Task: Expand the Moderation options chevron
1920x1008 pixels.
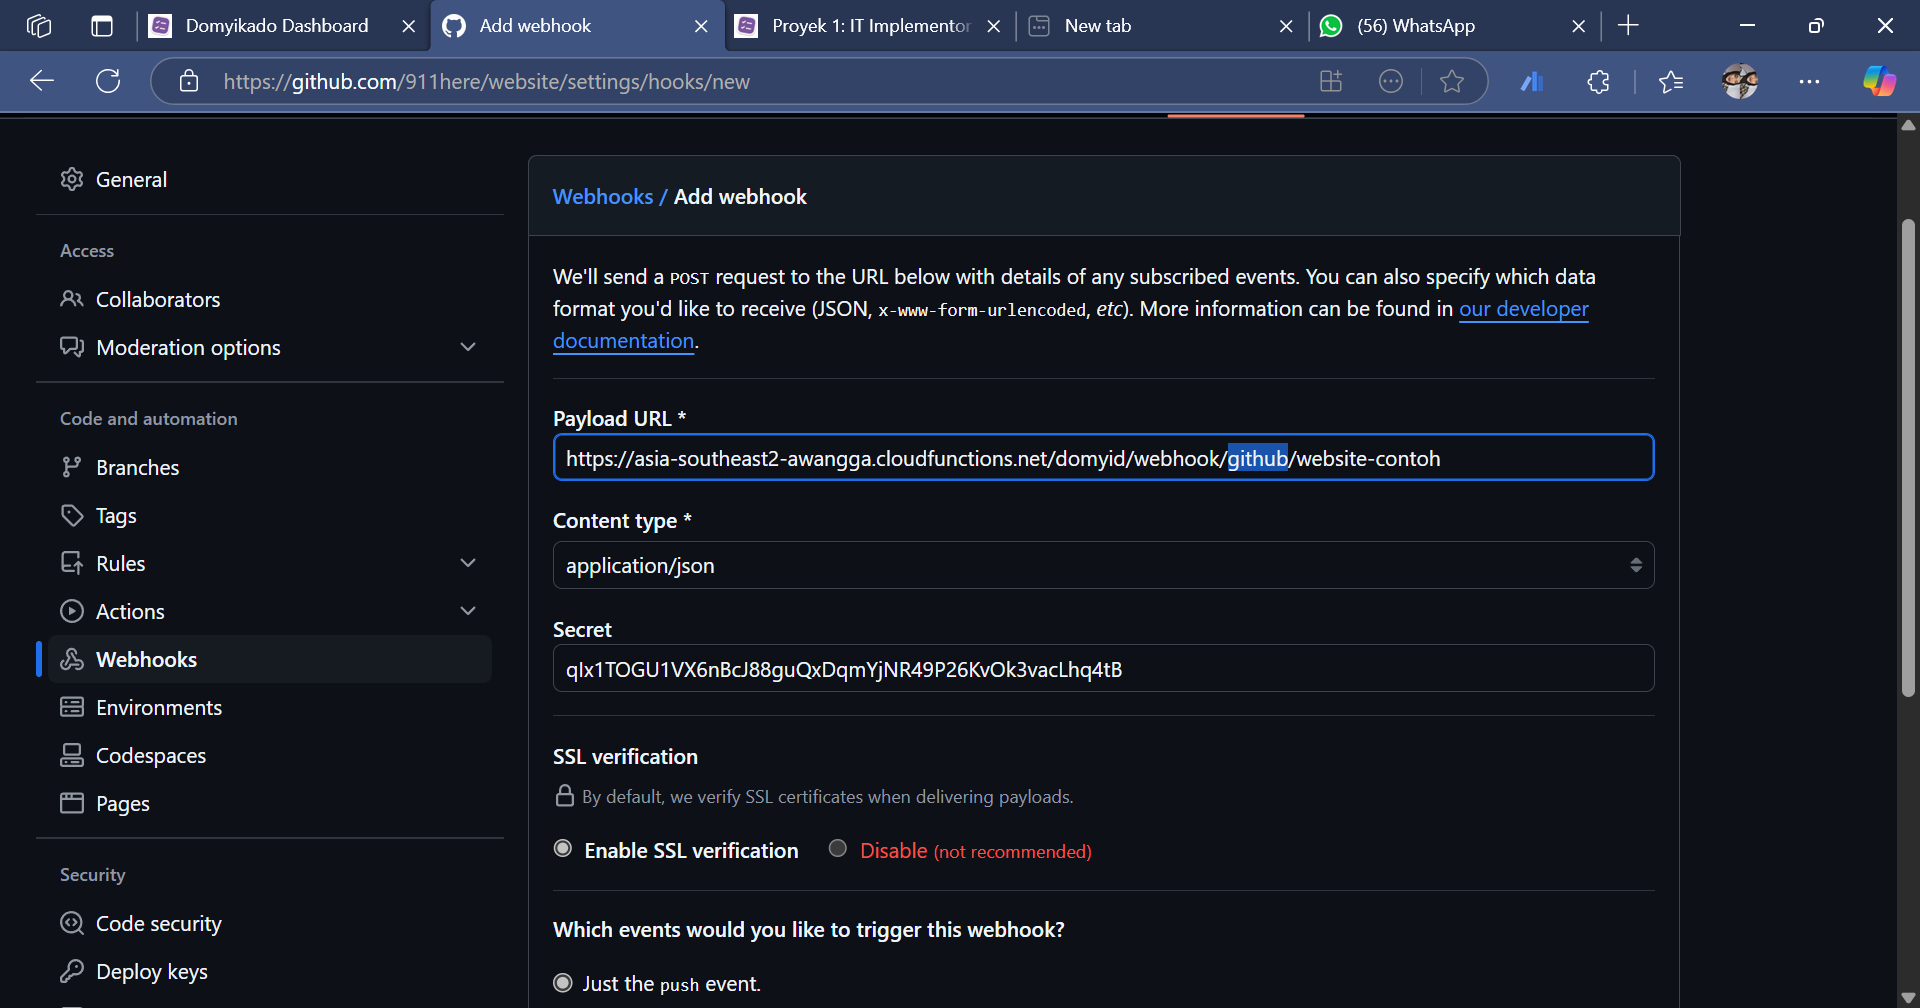Action: [468, 347]
